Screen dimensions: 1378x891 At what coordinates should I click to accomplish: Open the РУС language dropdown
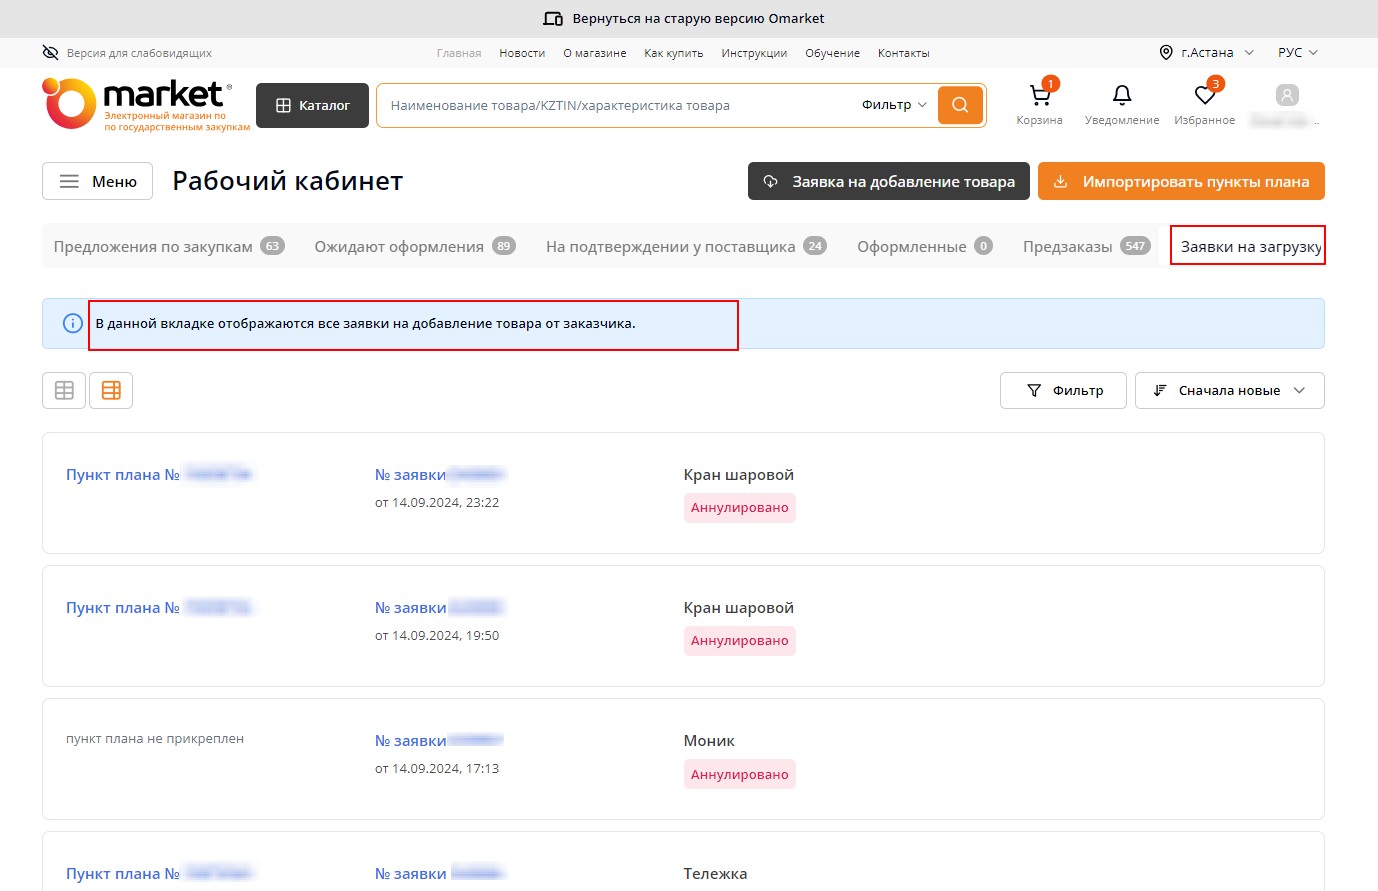point(1297,53)
